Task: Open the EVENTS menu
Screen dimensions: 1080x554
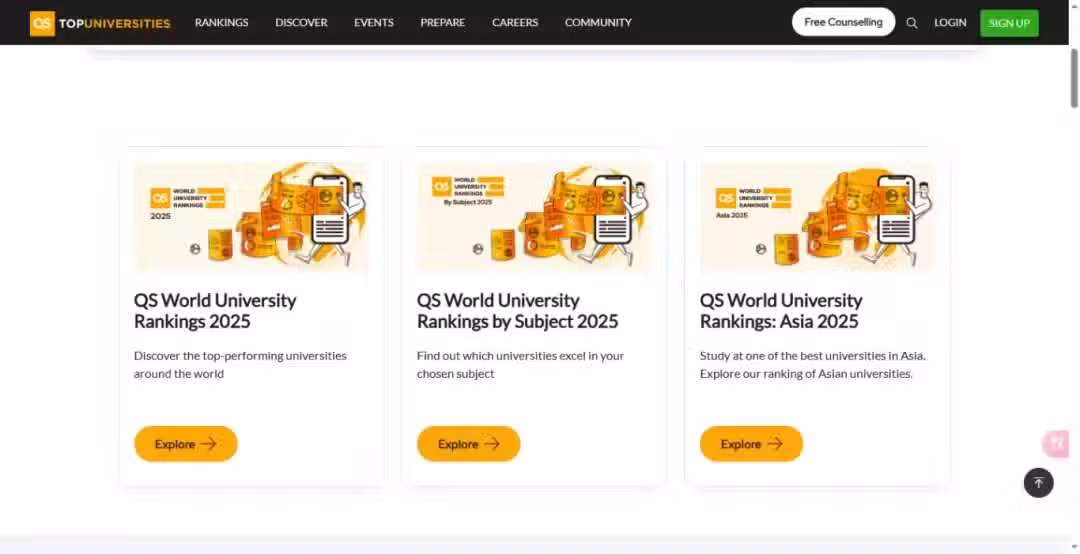Action: 373,23
